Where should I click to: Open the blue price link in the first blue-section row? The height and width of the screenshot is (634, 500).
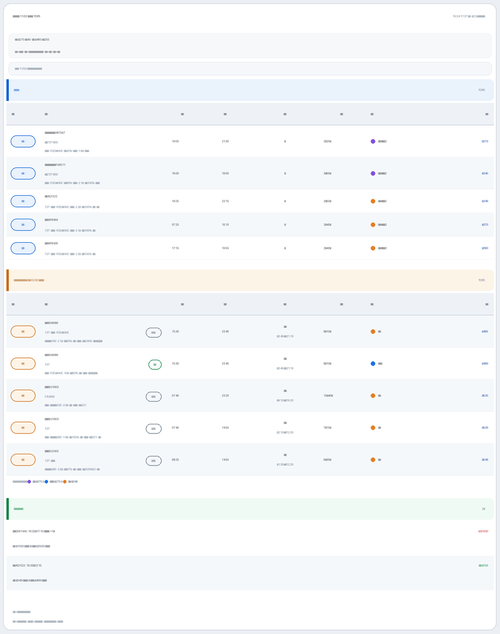click(485, 142)
